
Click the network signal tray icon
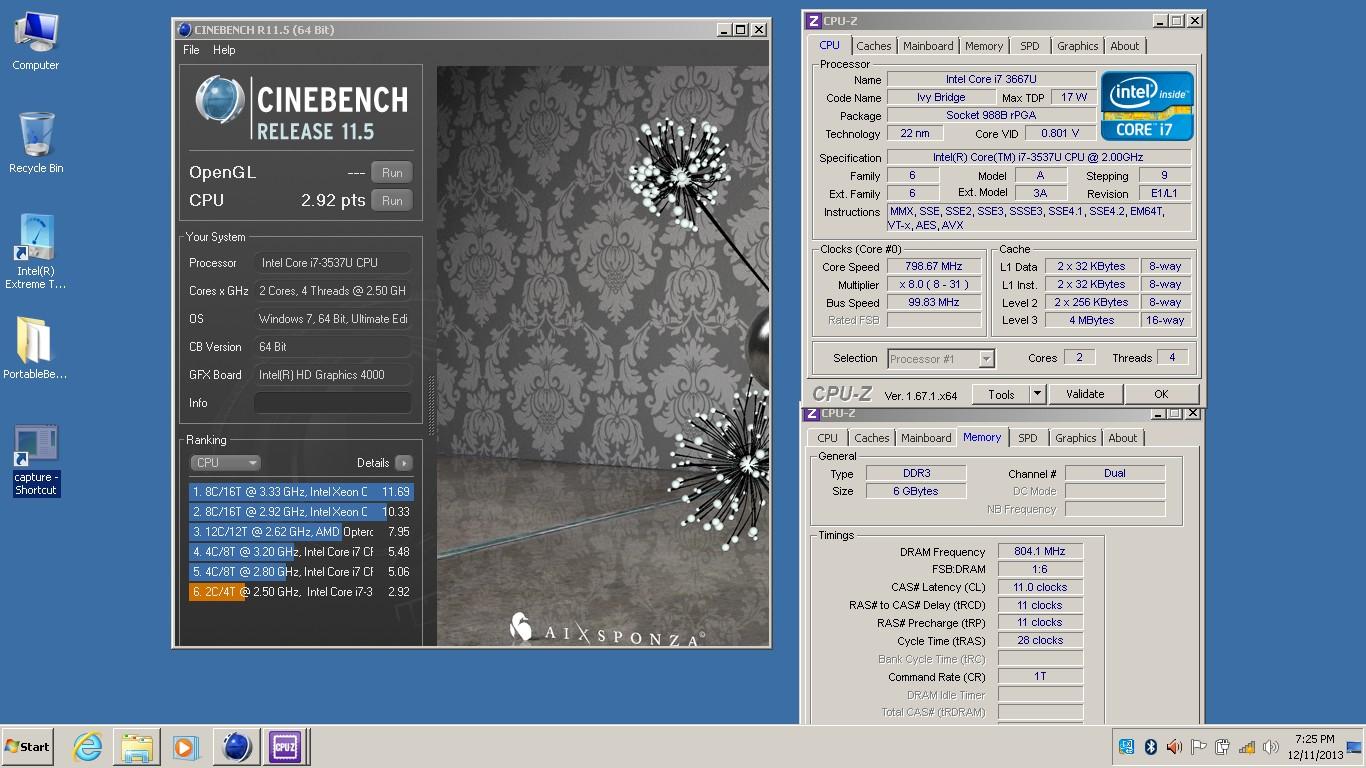(x=1246, y=747)
